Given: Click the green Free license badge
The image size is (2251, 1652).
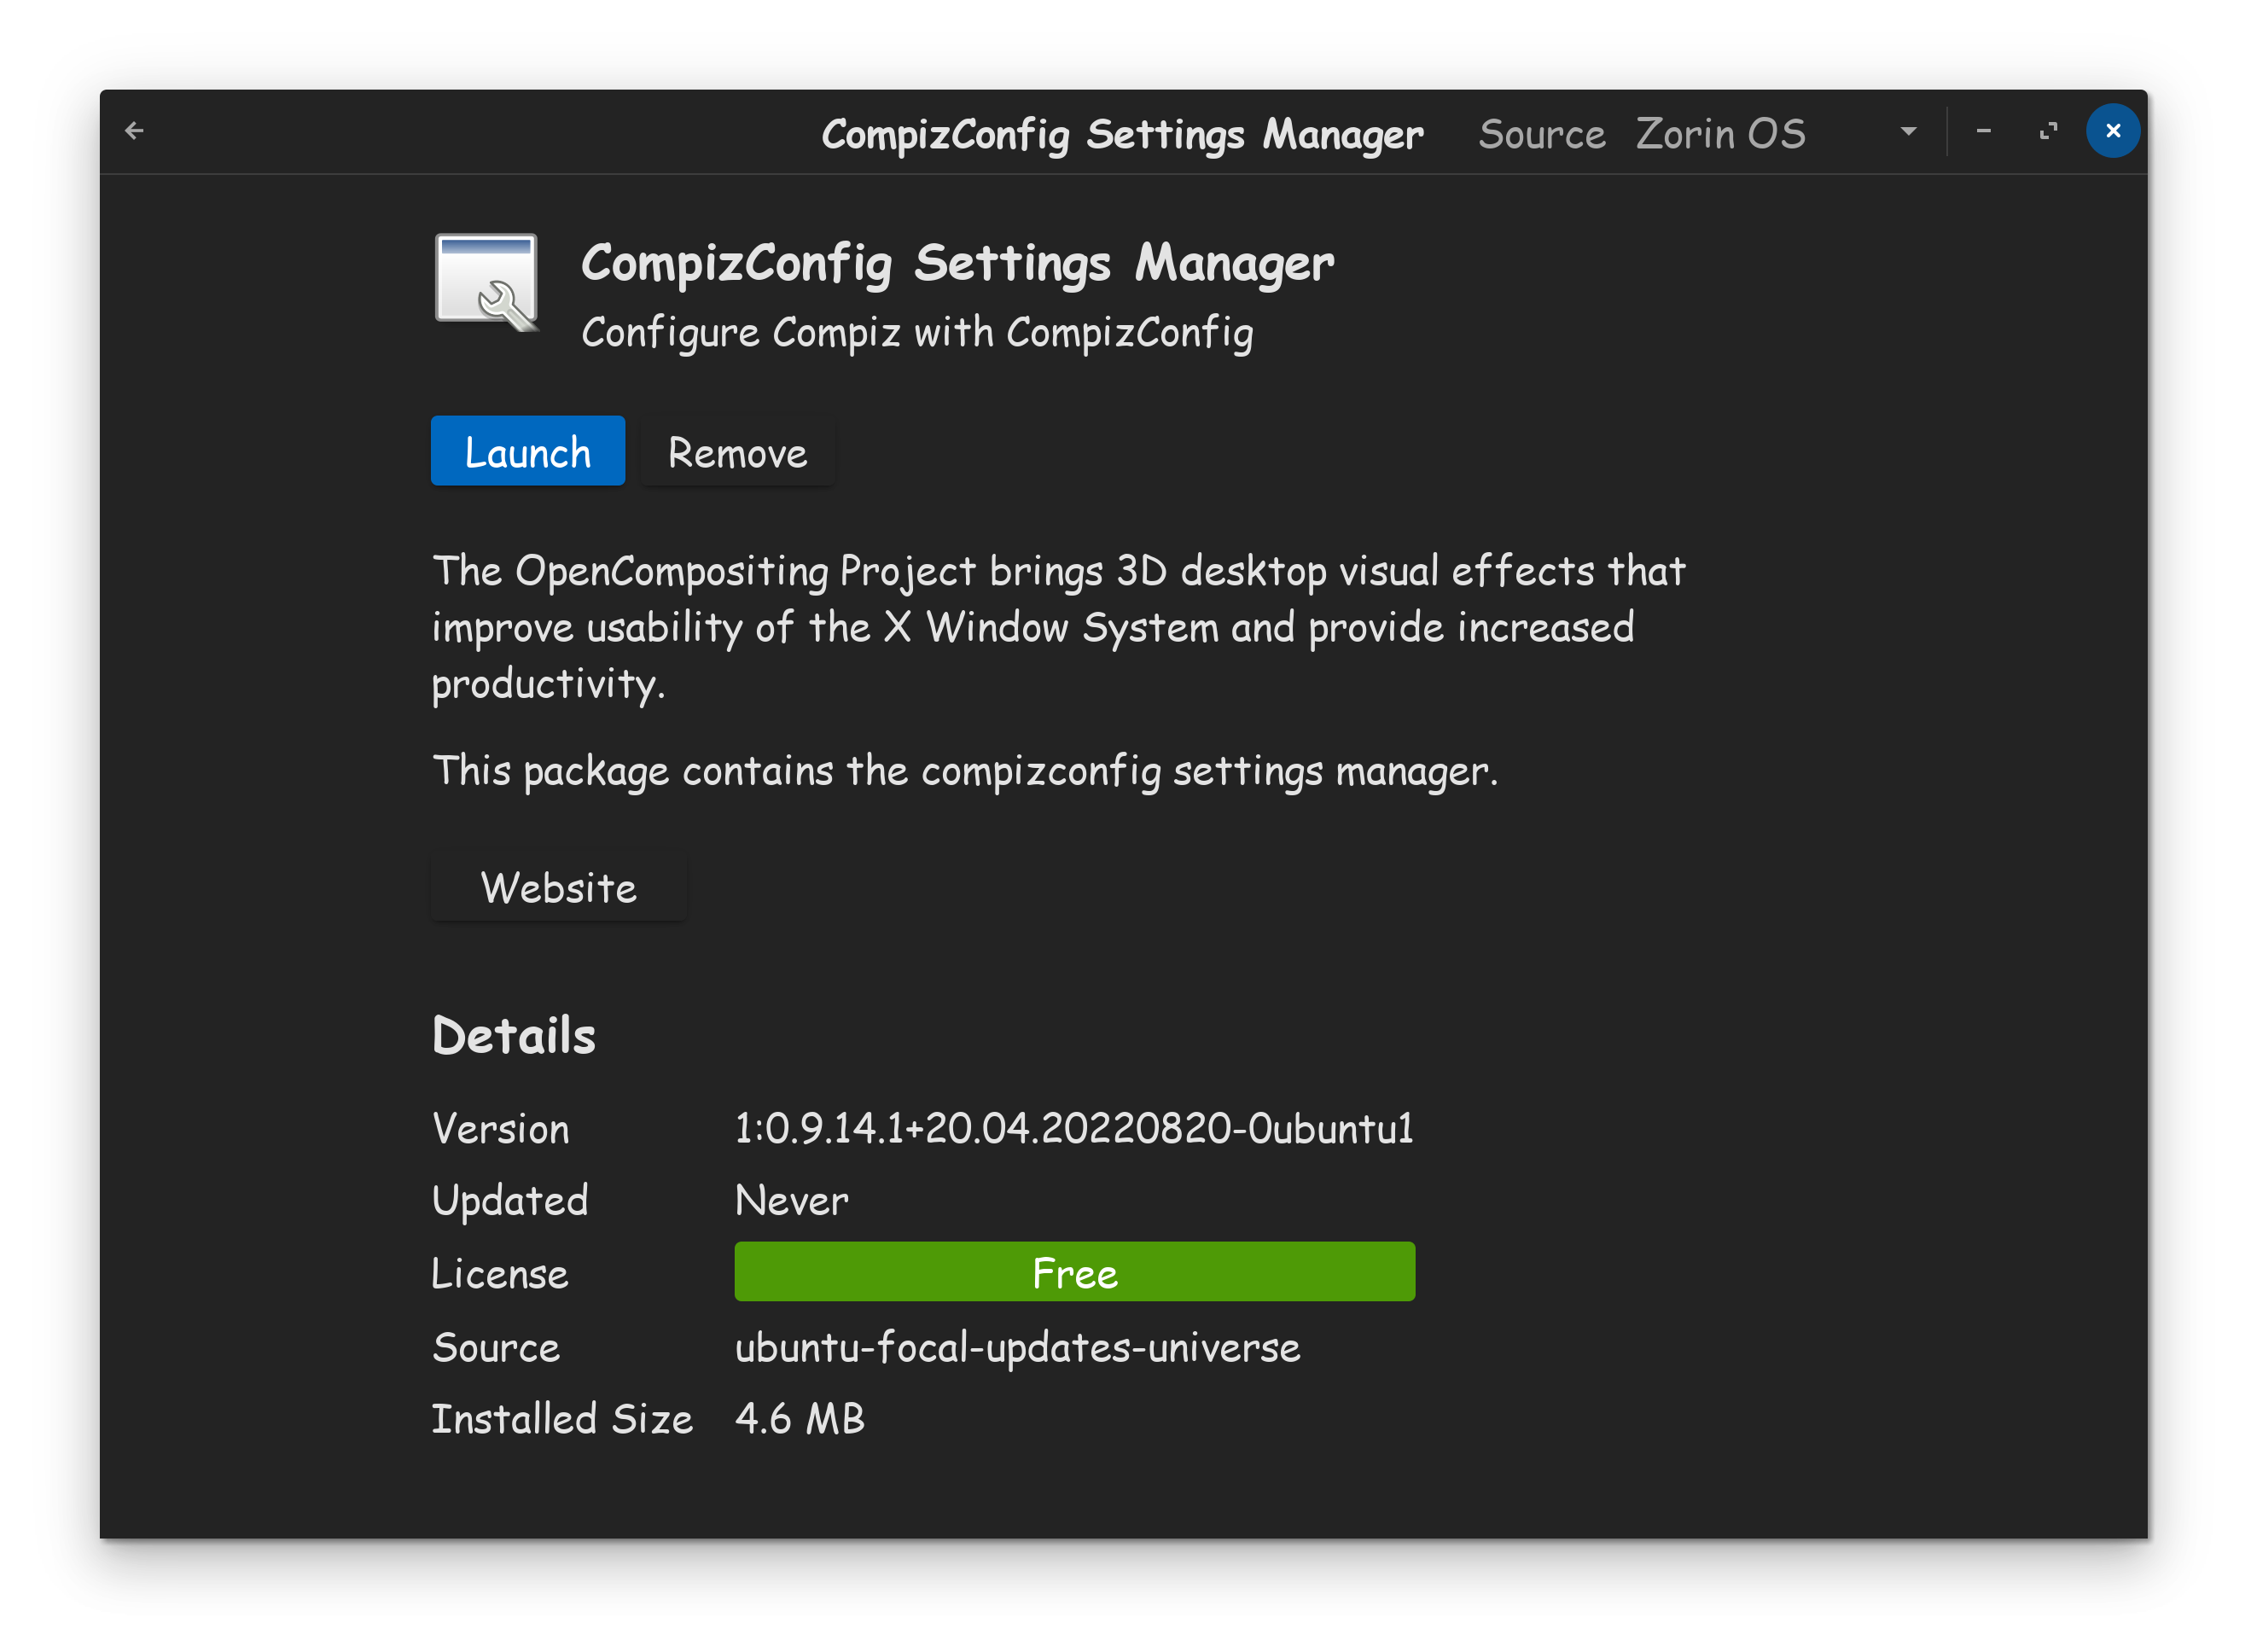Looking at the screenshot, I should 1075,1273.
